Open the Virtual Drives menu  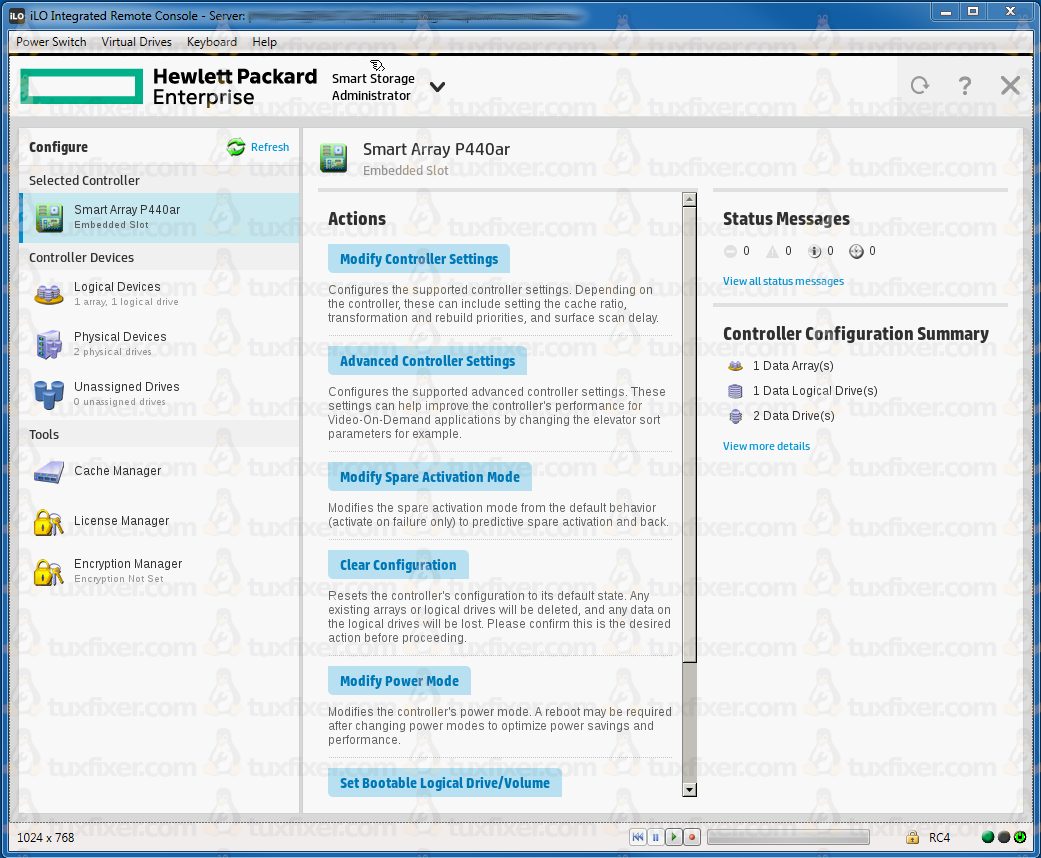(137, 42)
